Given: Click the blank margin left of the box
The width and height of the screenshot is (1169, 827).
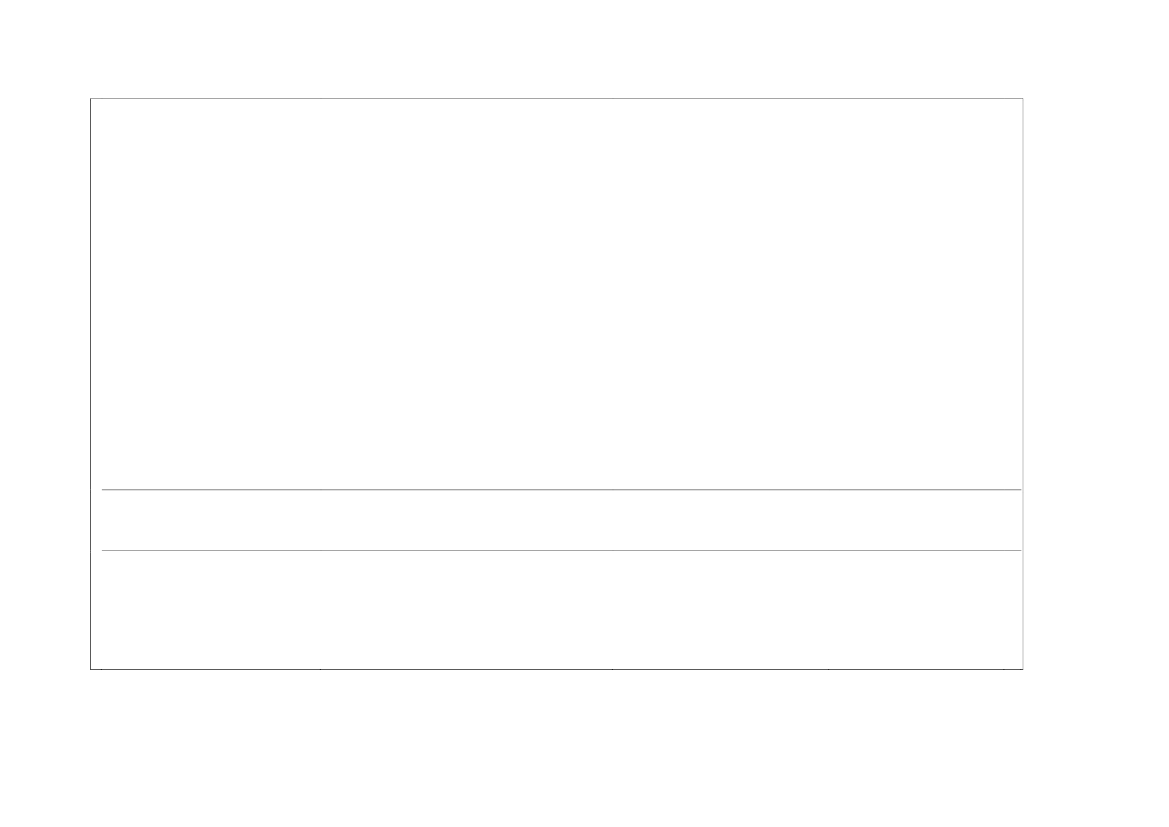Looking at the screenshot, I should (x=45, y=383).
